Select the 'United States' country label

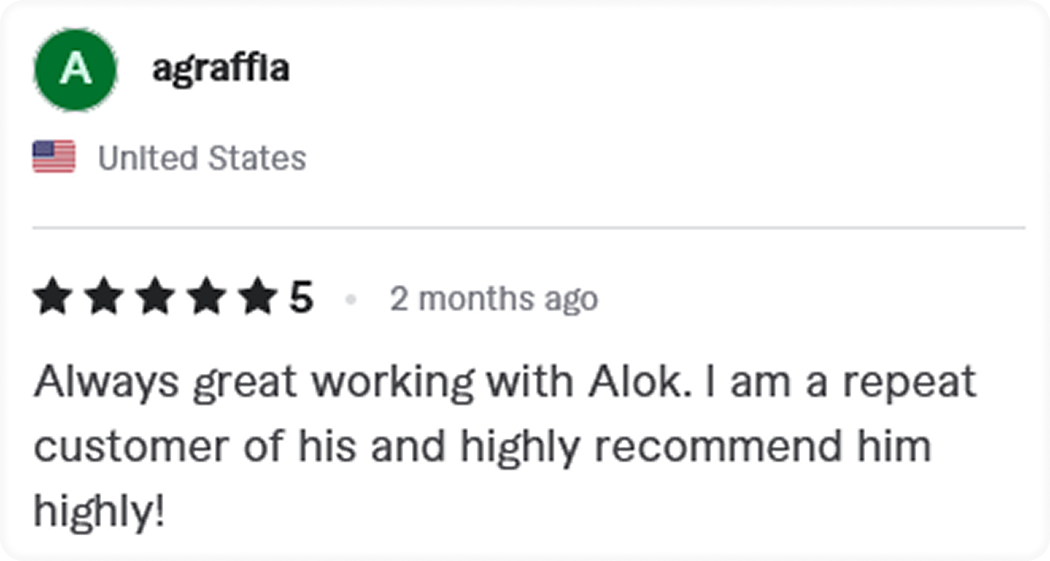click(202, 158)
